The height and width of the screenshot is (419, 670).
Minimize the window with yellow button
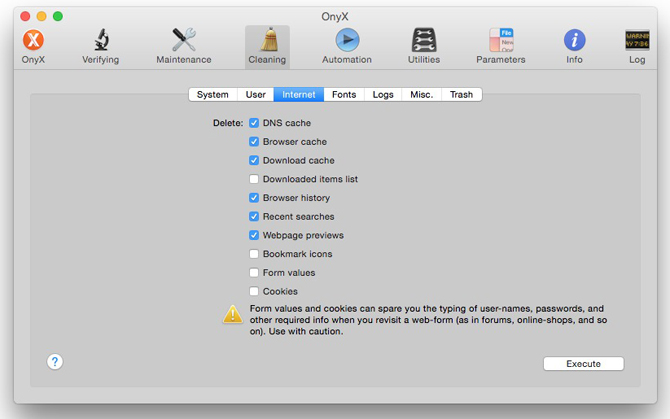[x=41, y=16]
